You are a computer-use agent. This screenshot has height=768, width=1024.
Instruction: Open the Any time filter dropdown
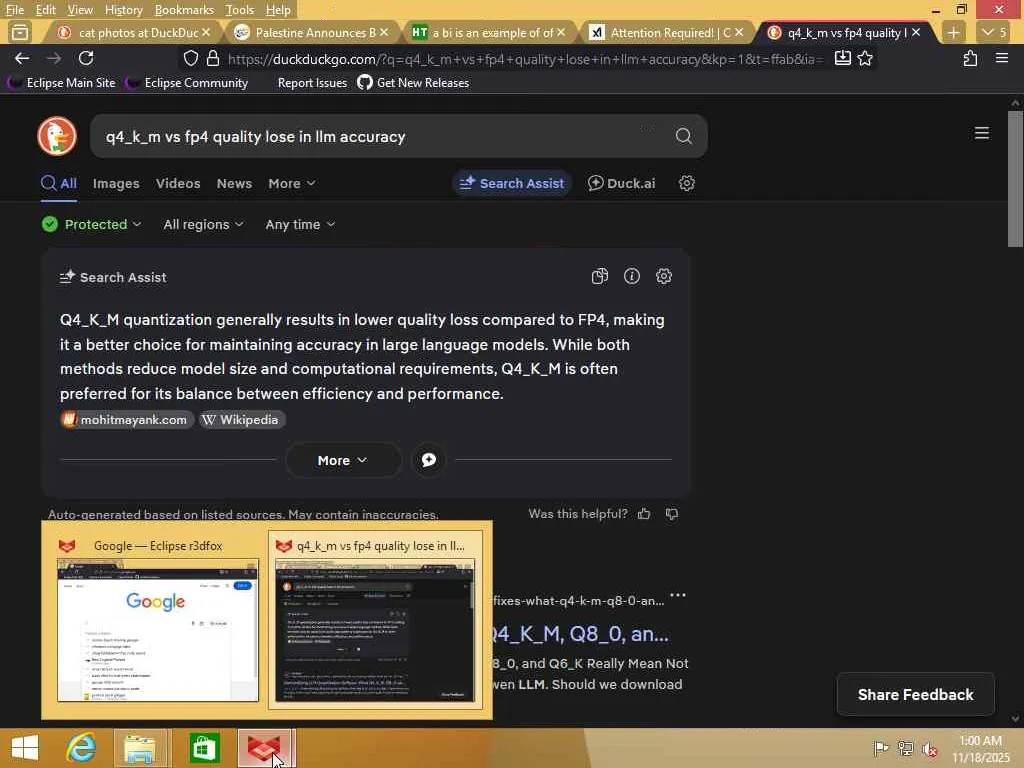(300, 225)
